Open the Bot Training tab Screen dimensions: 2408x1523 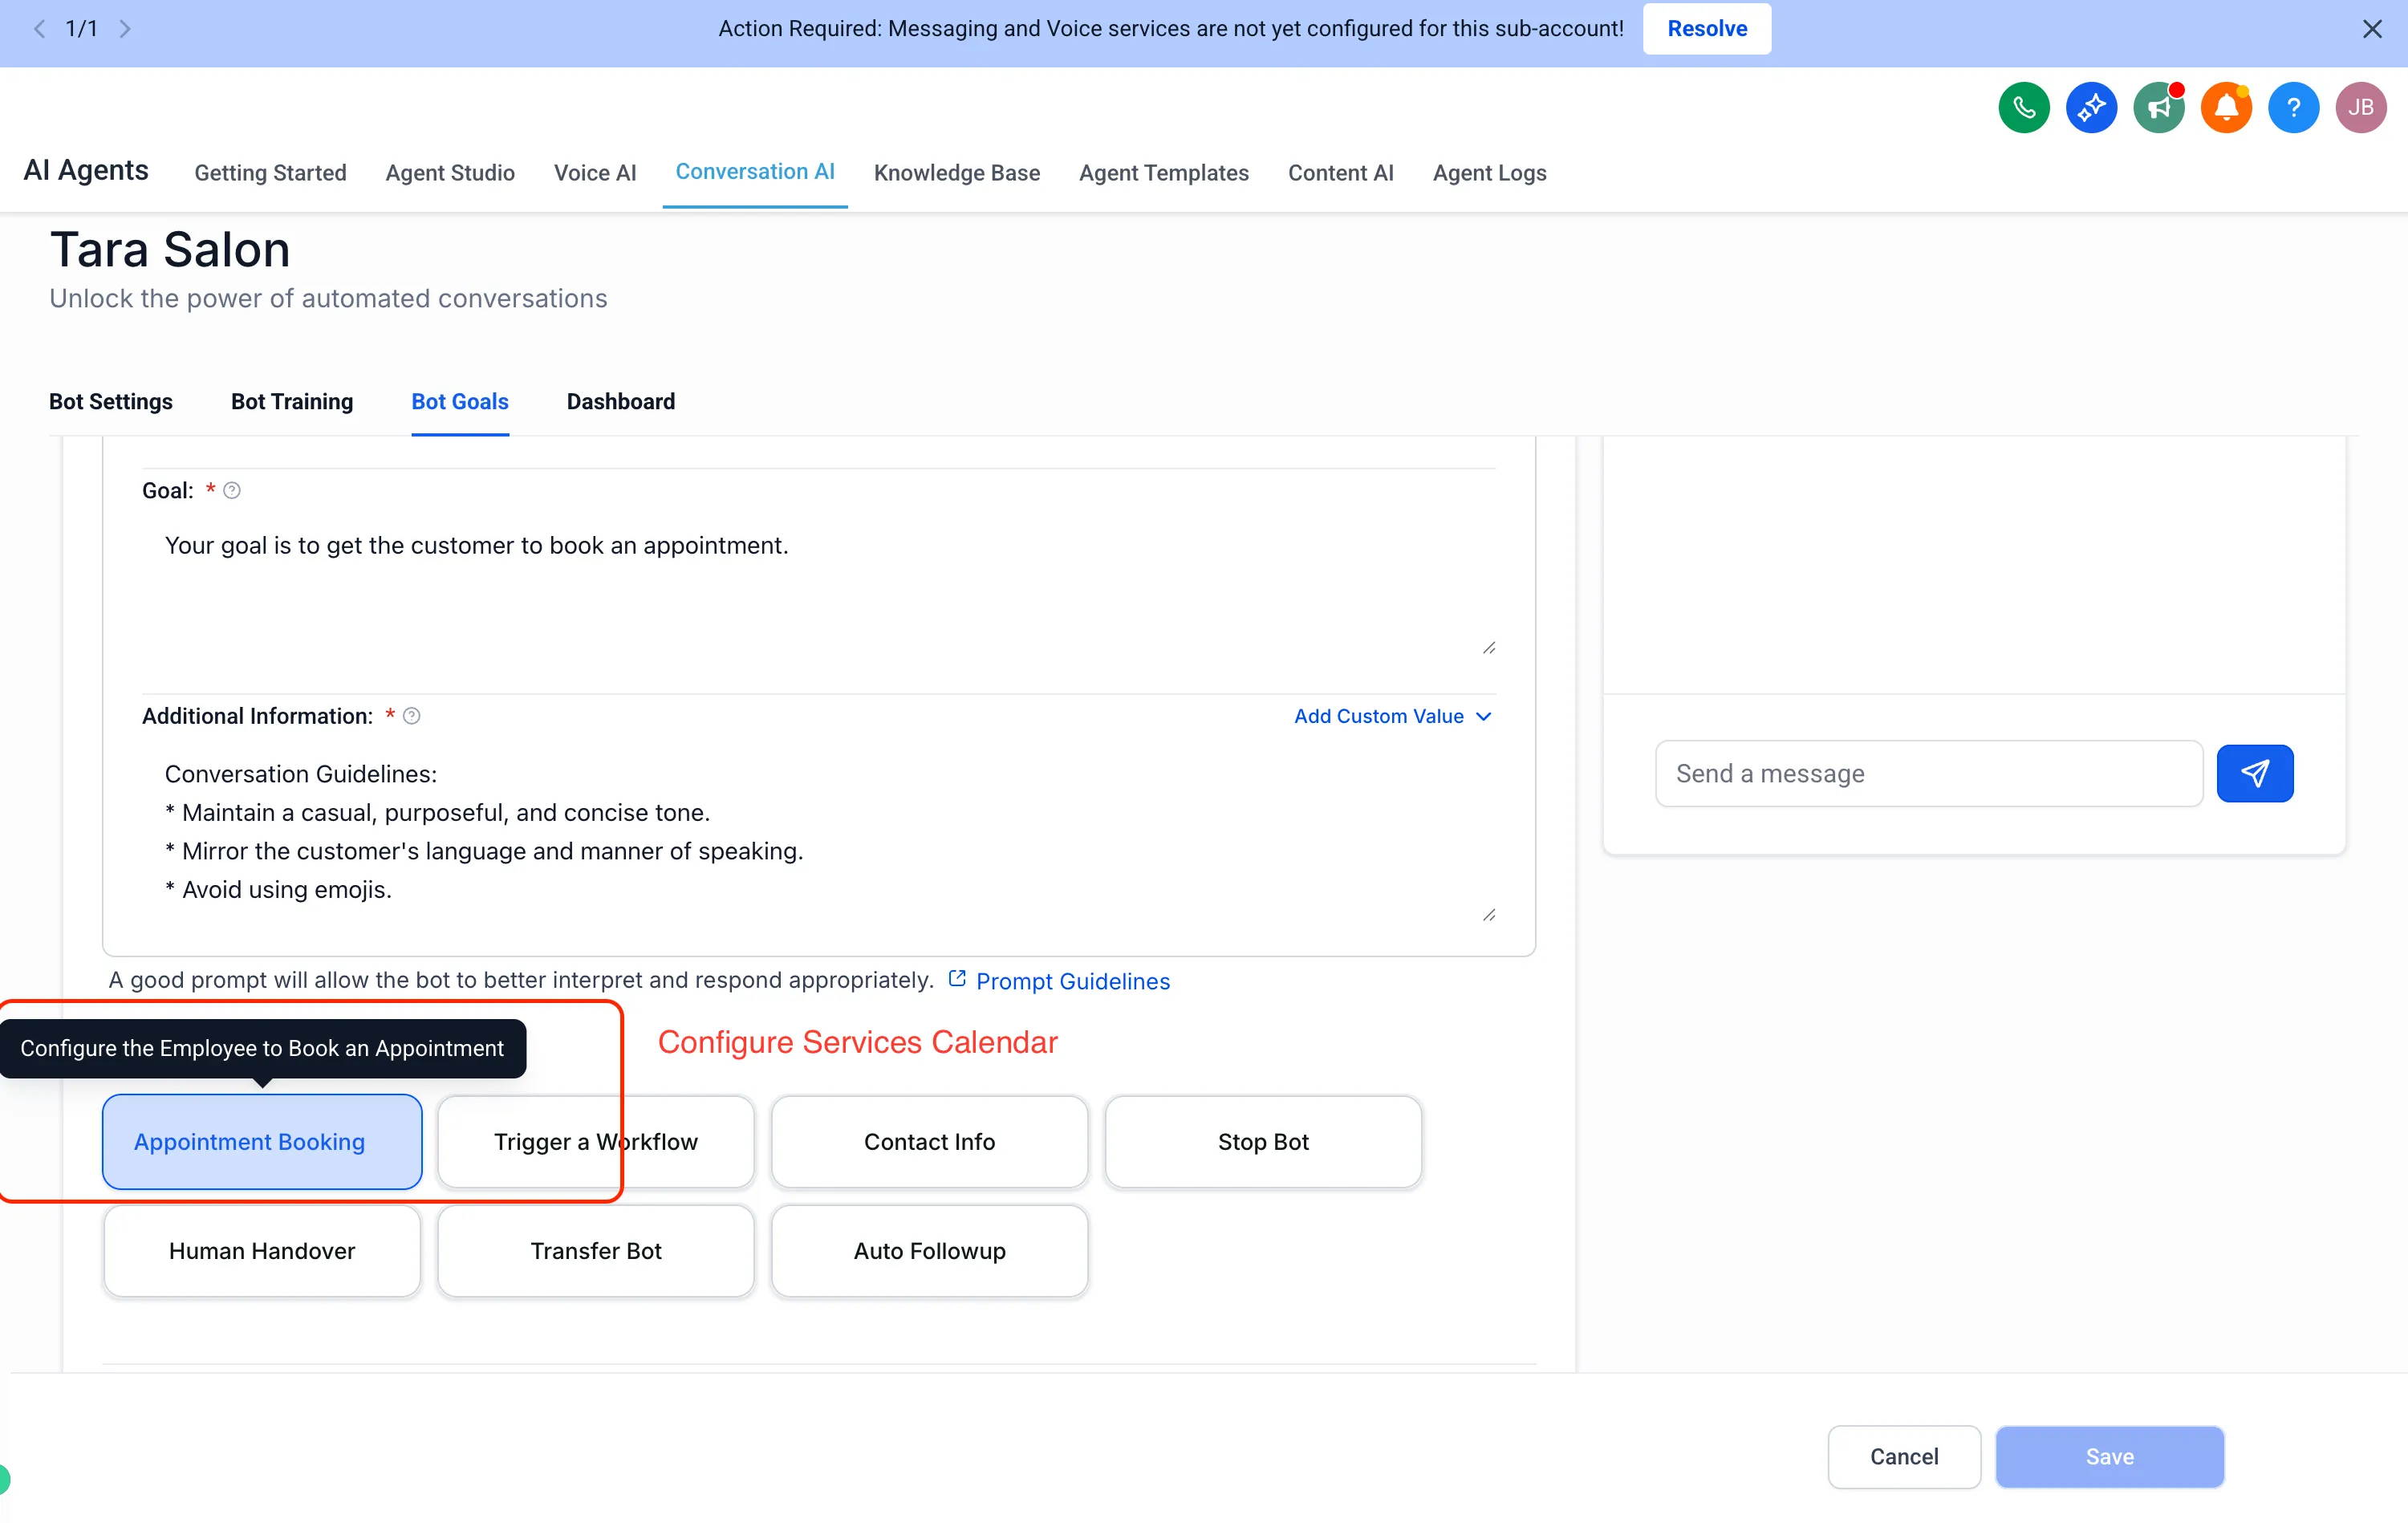click(291, 401)
